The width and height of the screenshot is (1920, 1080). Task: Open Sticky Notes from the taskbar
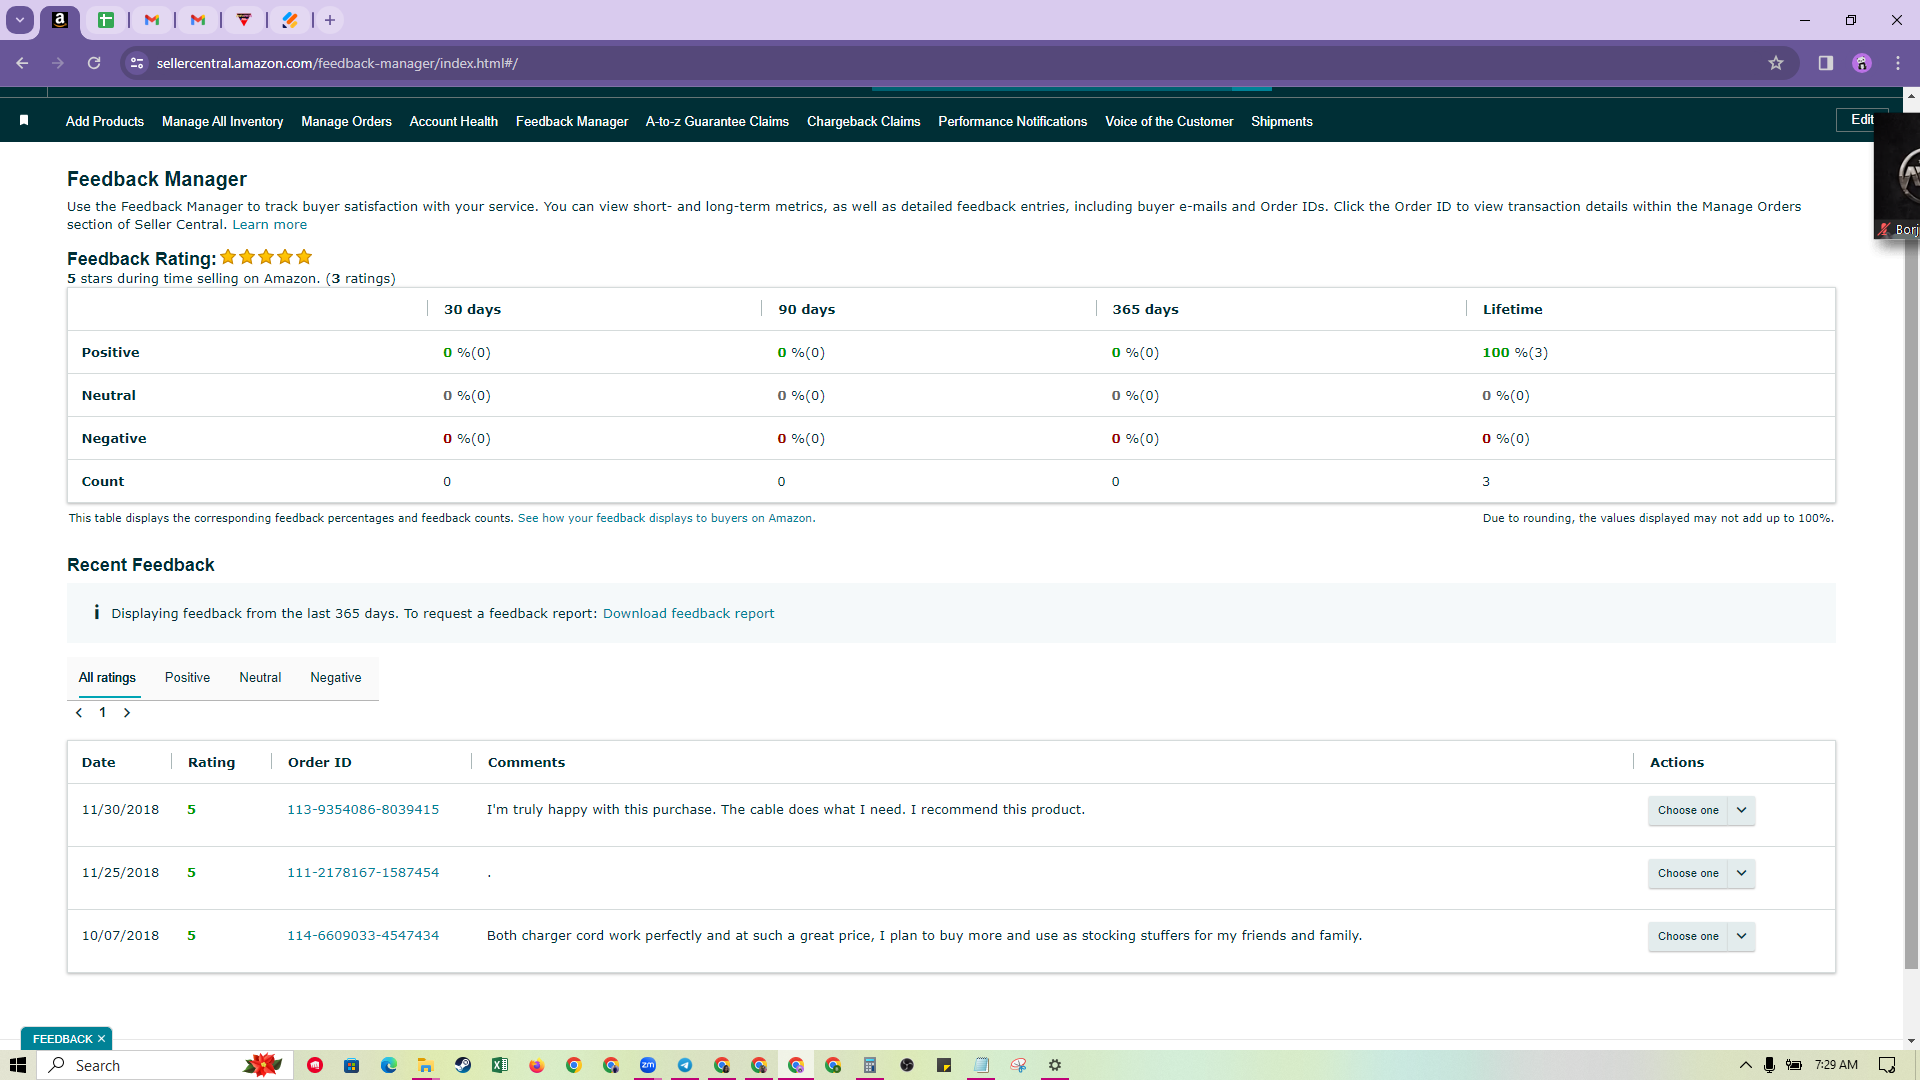tap(944, 1065)
